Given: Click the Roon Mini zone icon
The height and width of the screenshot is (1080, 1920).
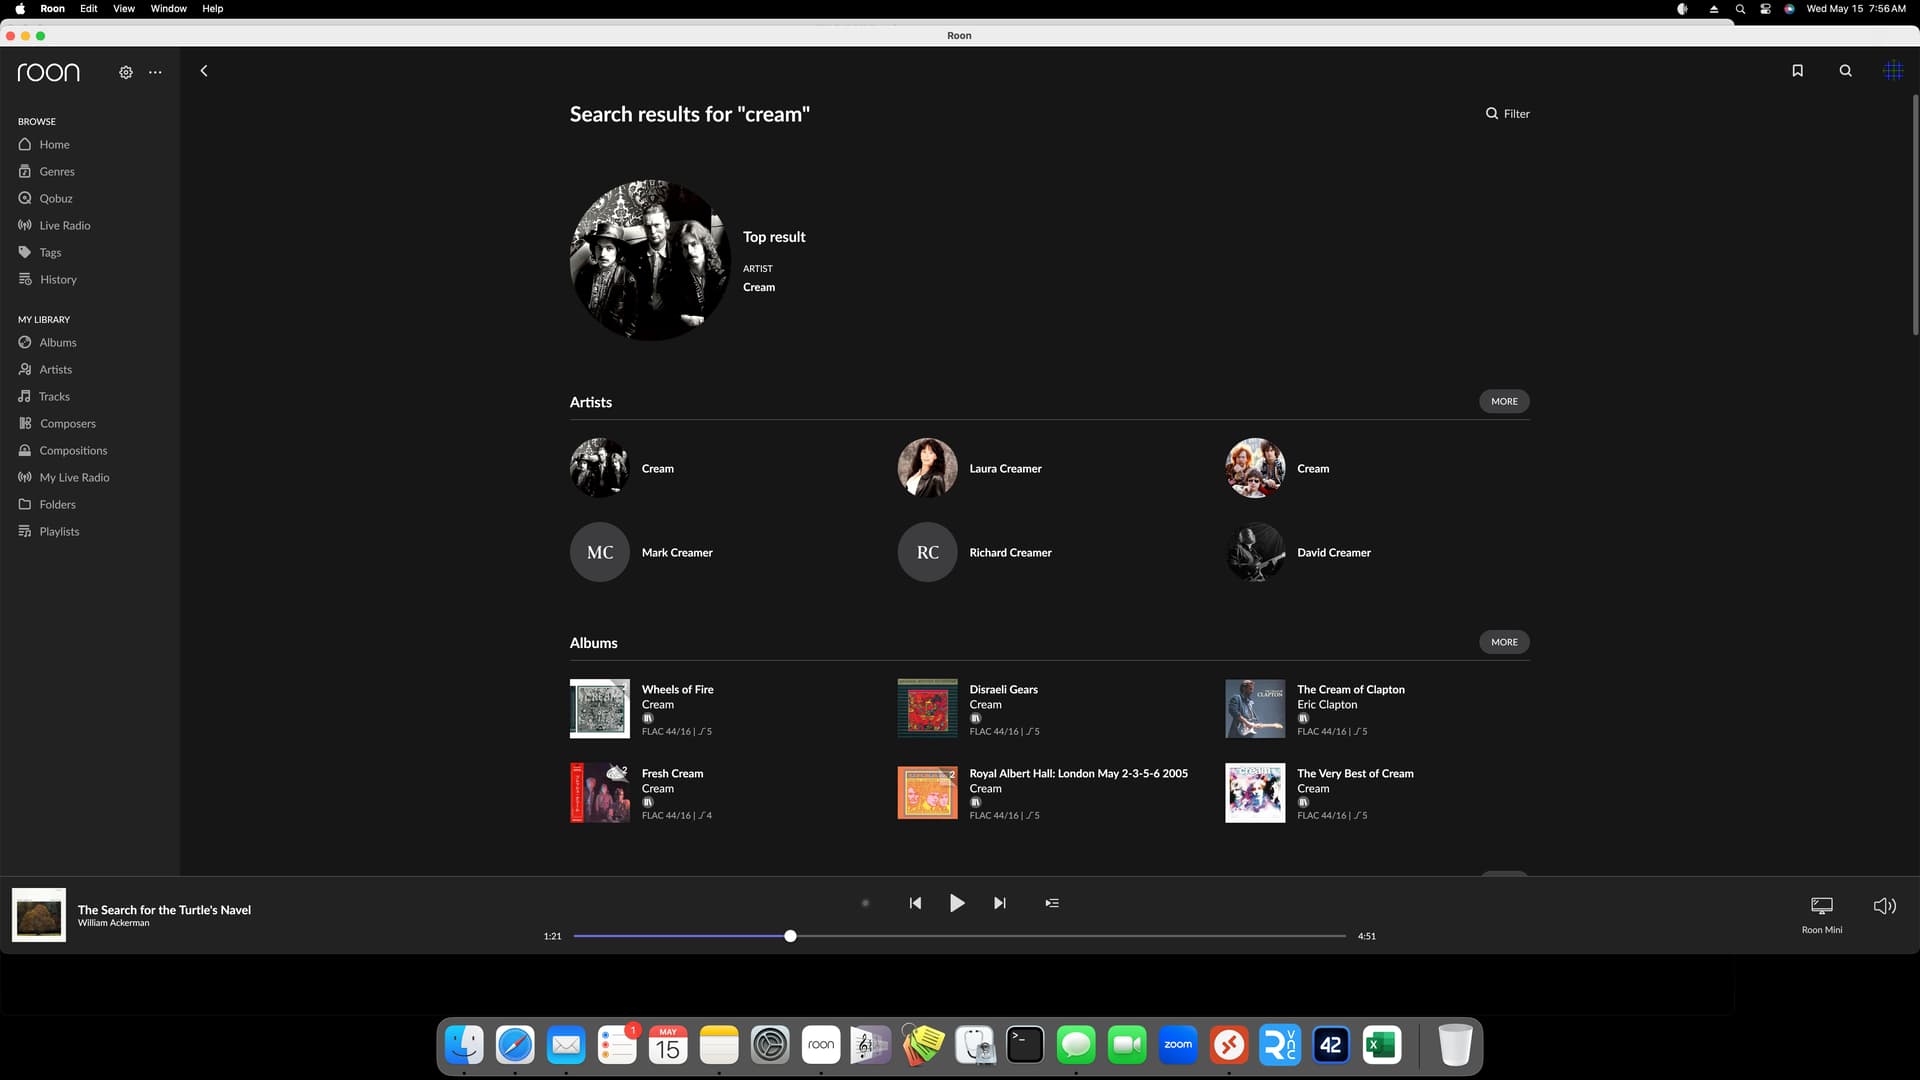Looking at the screenshot, I should [1822, 906].
